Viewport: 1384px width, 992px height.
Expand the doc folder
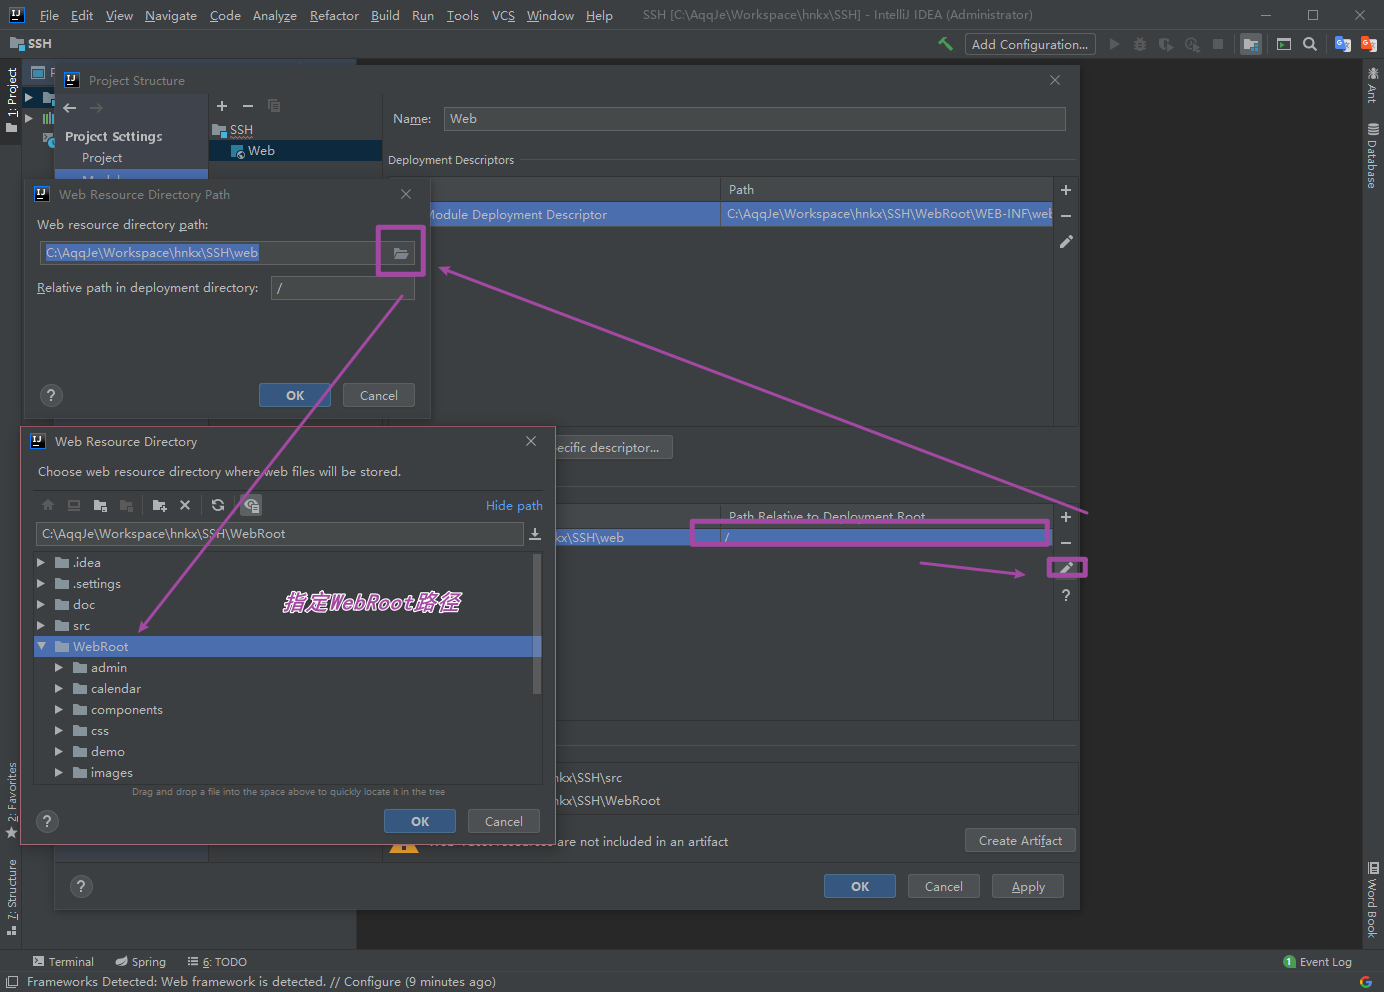click(x=41, y=605)
